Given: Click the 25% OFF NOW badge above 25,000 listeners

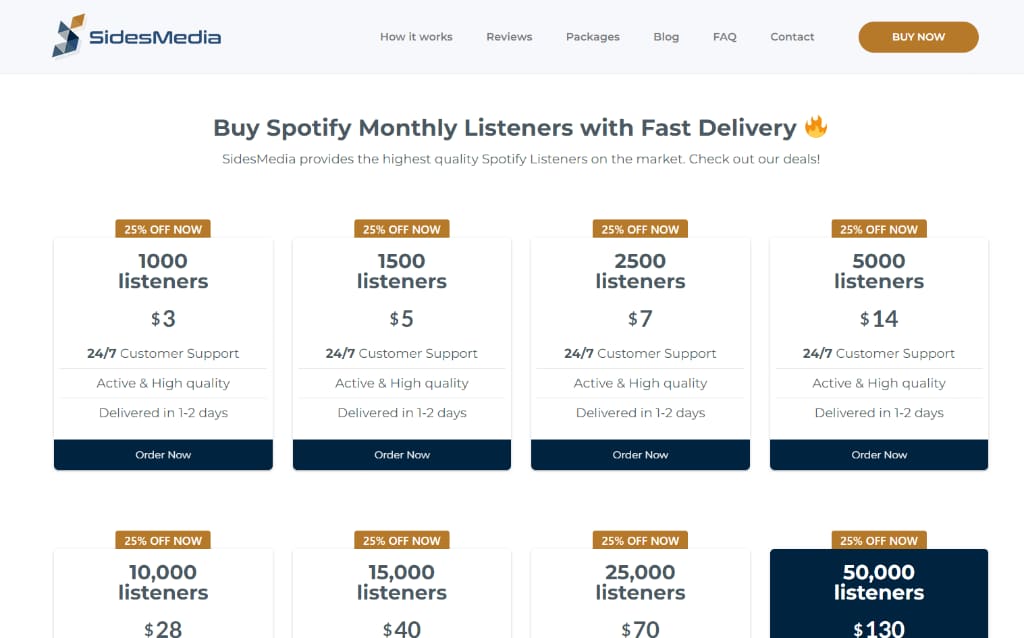Looking at the screenshot, I should coord(640,541).
